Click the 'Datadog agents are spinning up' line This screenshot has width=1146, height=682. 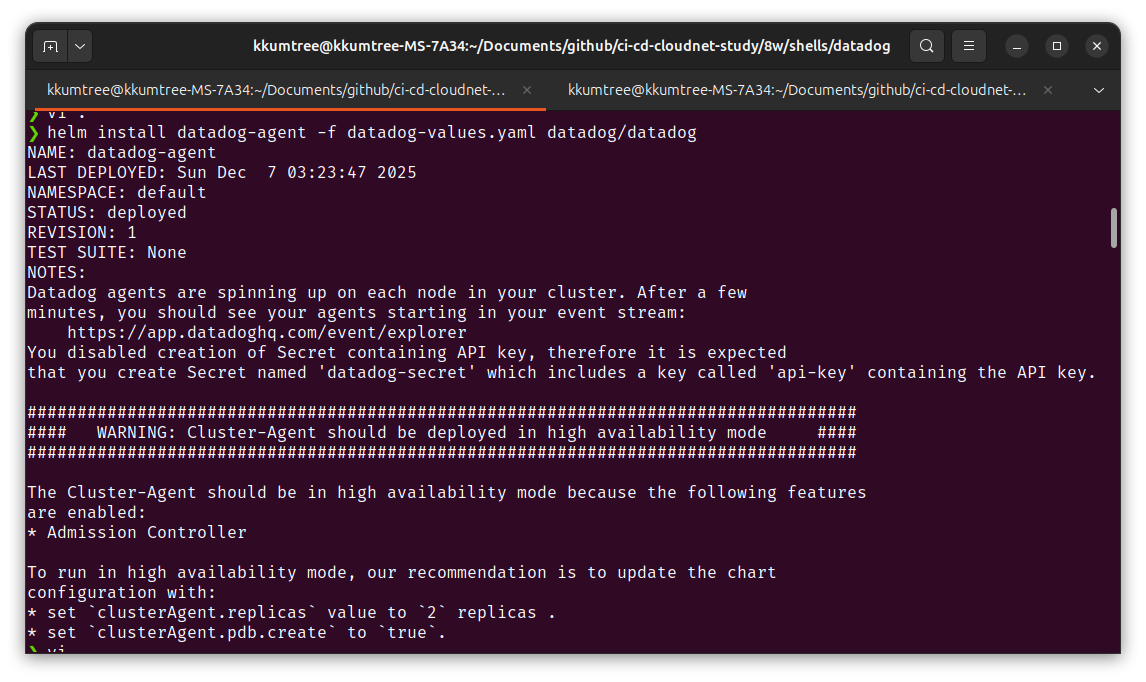point(387,292)
